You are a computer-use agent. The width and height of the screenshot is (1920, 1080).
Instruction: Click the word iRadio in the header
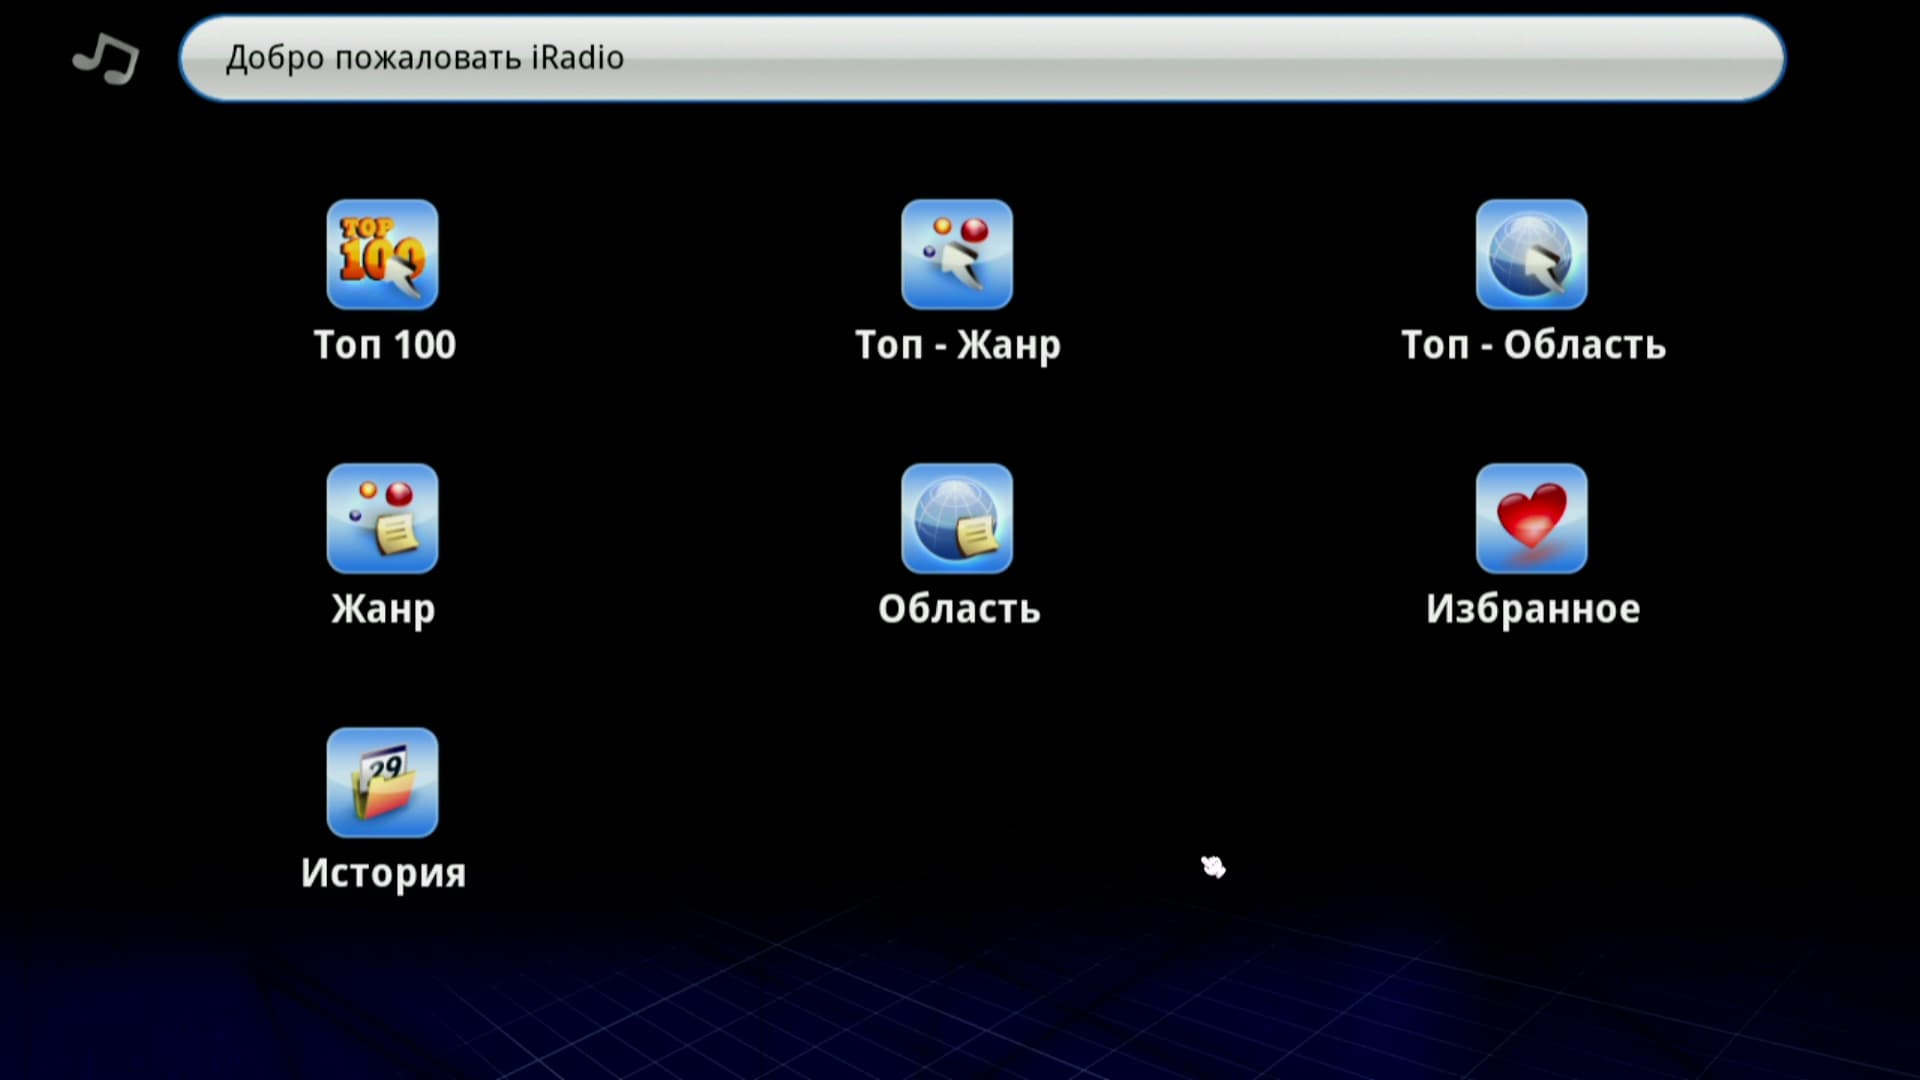coord(577,58)
